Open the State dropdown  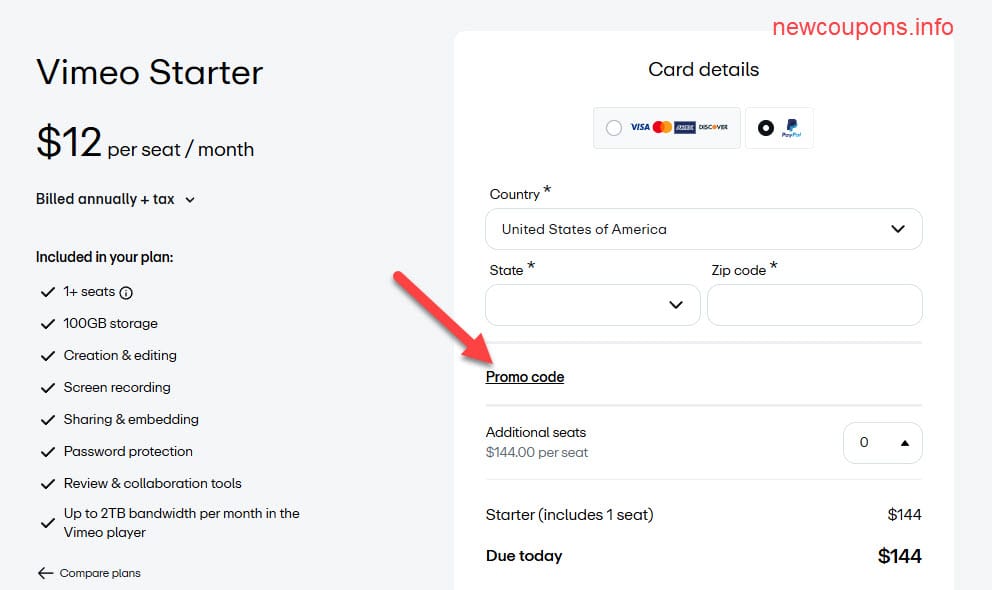click(x=592, y=305)
